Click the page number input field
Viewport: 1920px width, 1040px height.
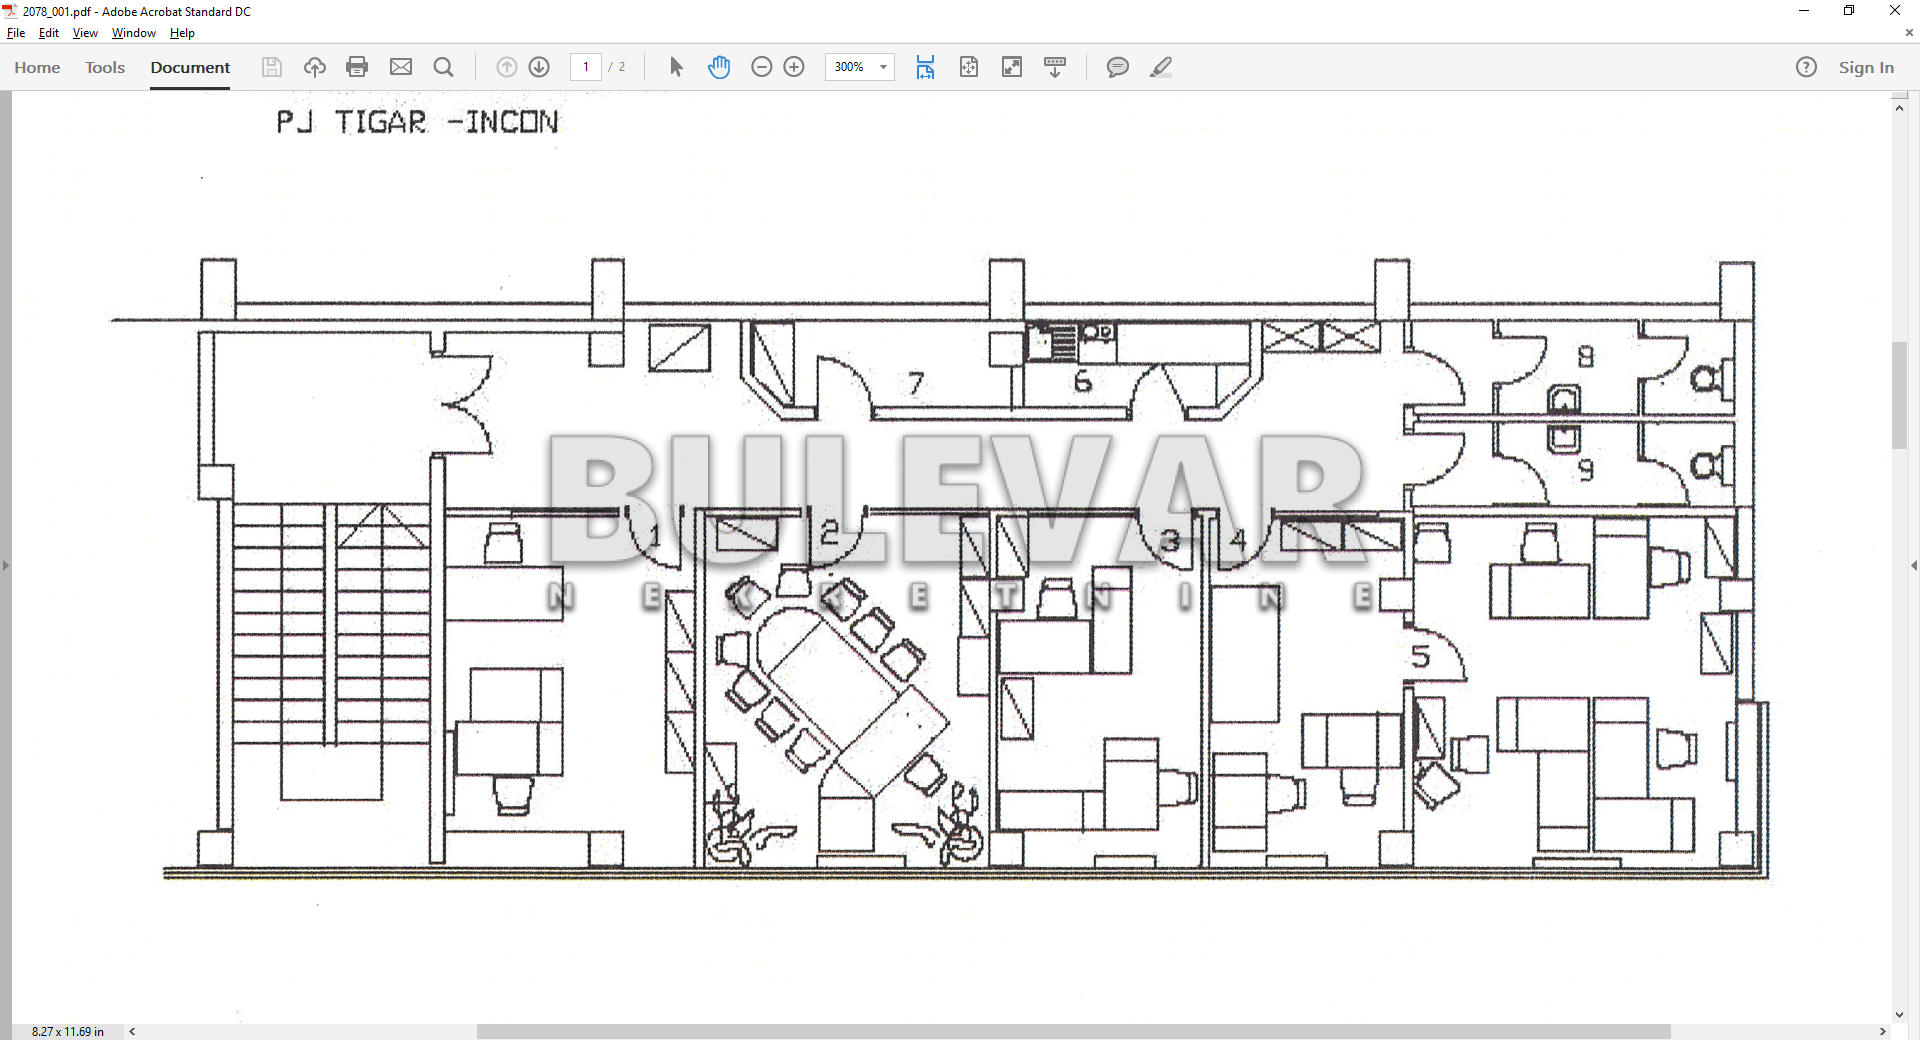tap(586, 67)
